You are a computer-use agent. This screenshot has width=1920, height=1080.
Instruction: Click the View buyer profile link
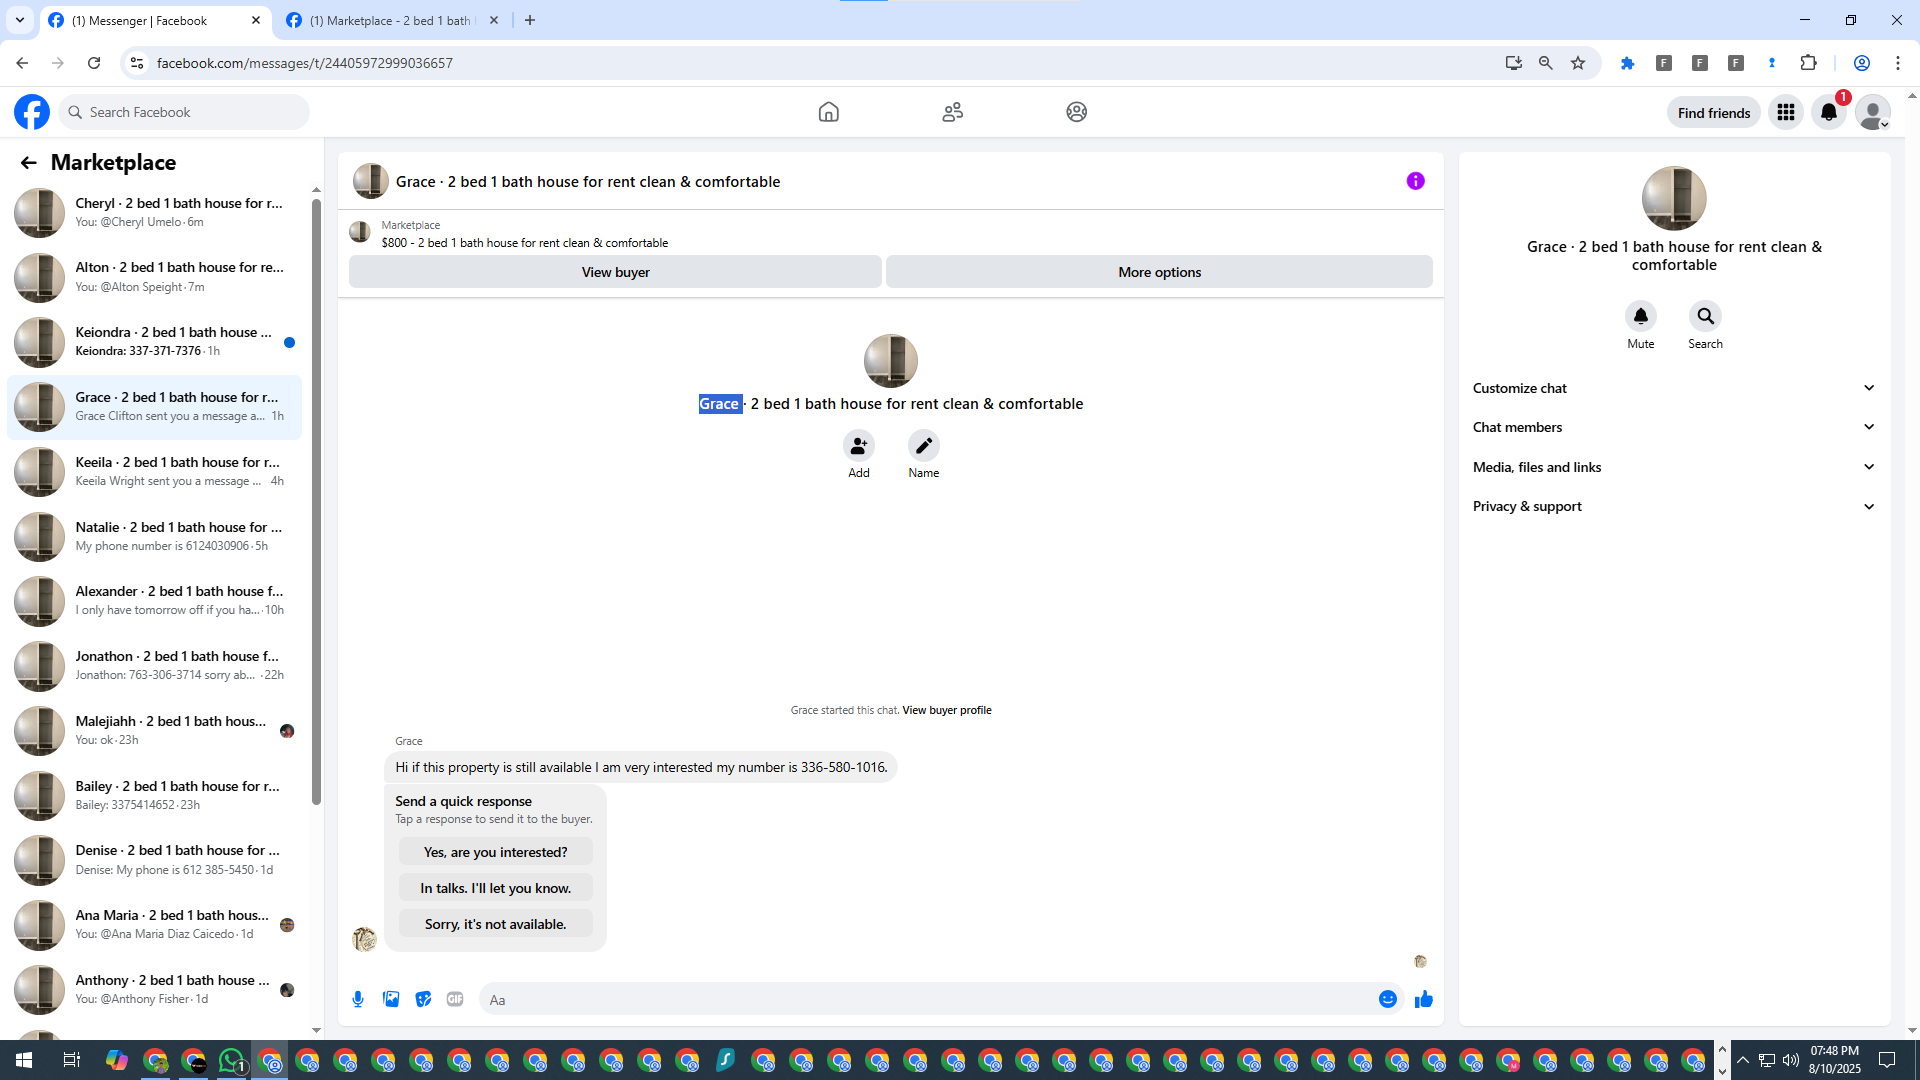pos(946,710)
